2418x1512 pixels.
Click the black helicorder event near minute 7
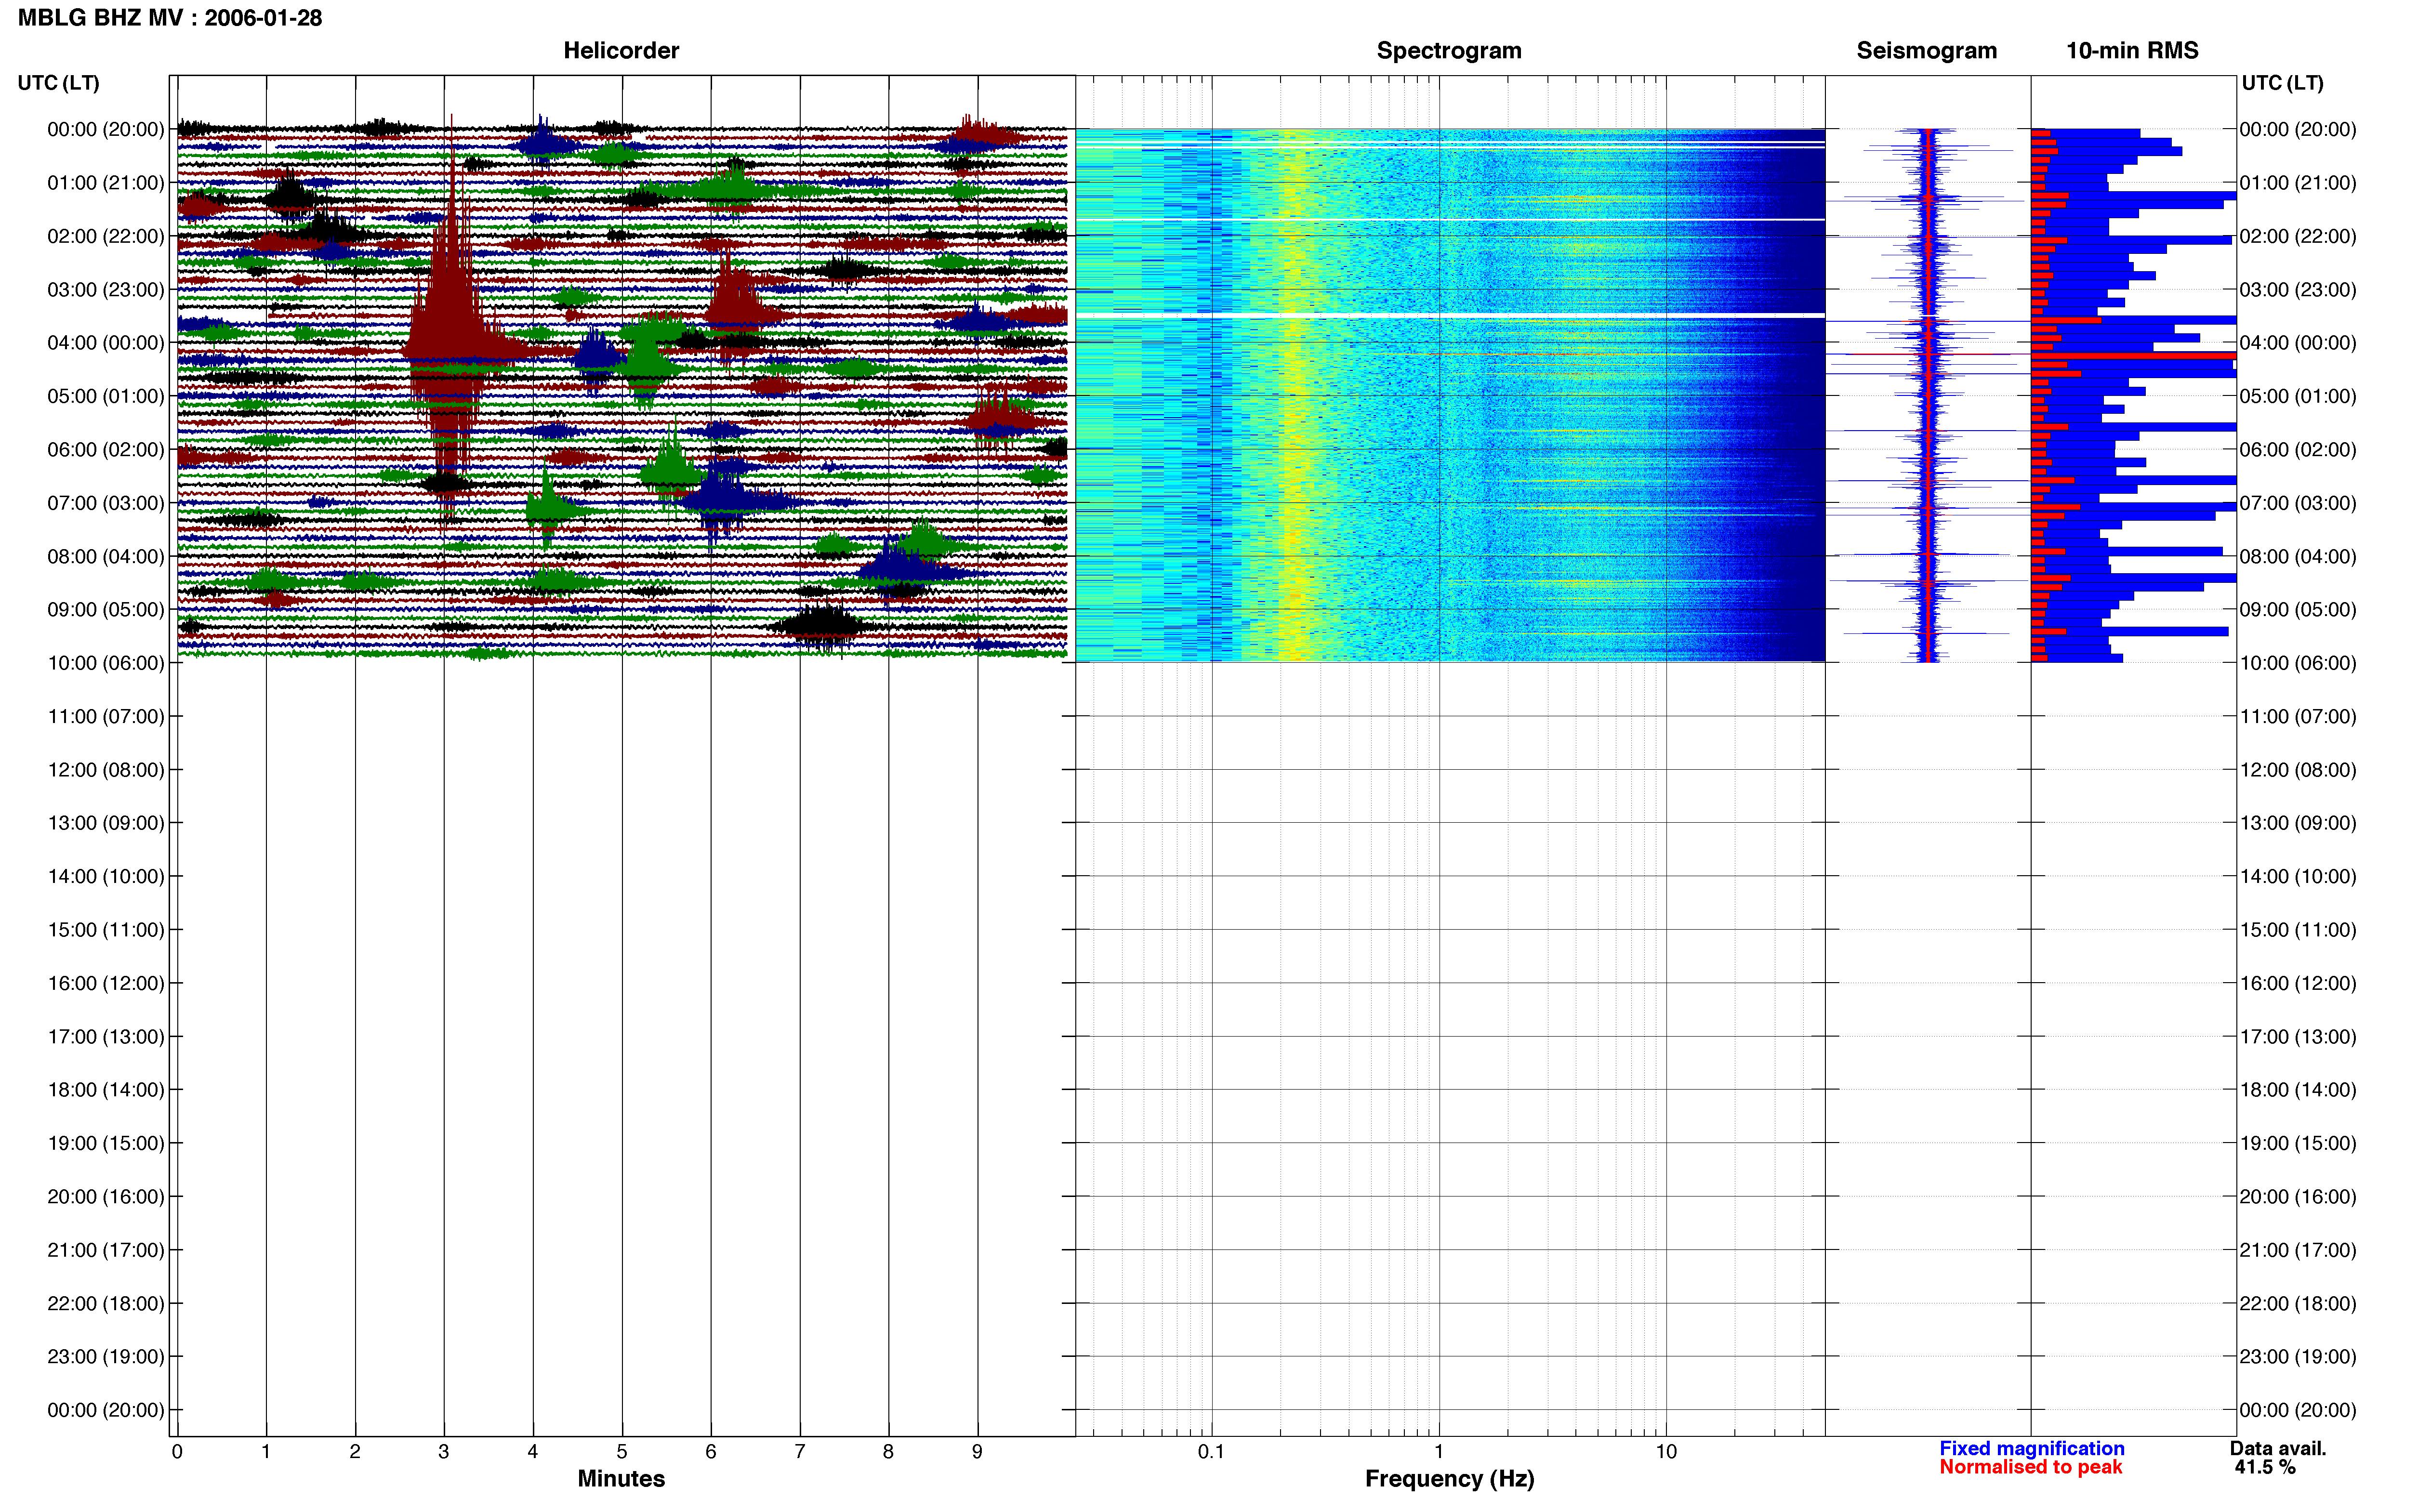(822, 626)
